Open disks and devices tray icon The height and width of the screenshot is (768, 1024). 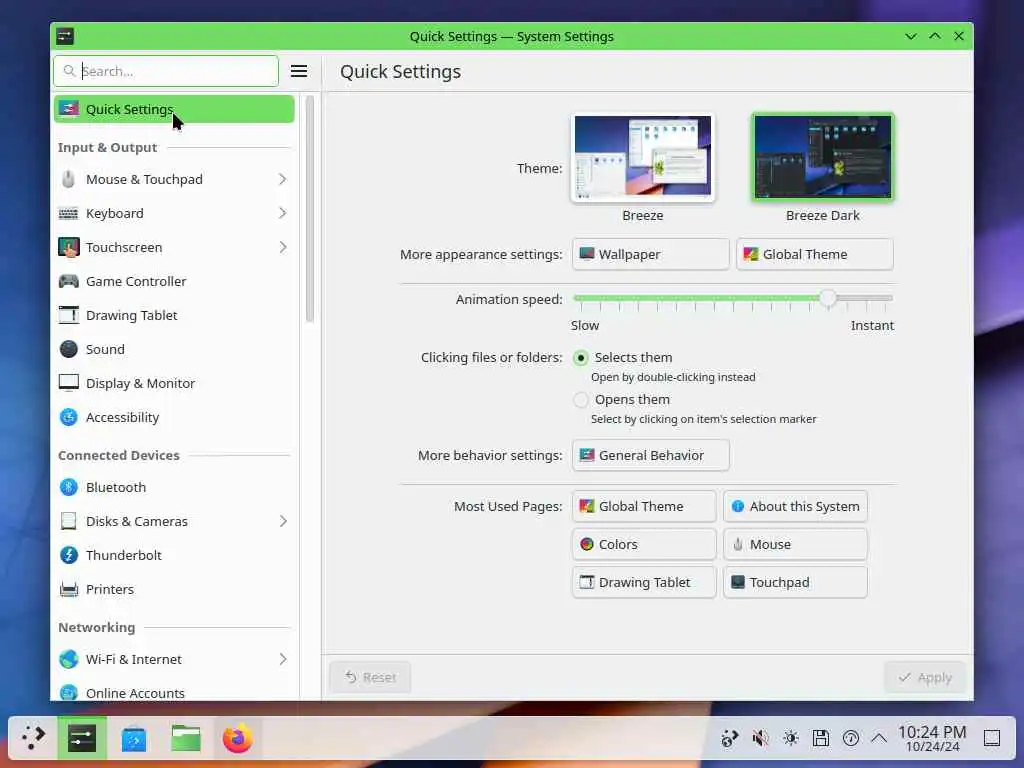pyautogui.click(x=821, y=738)
